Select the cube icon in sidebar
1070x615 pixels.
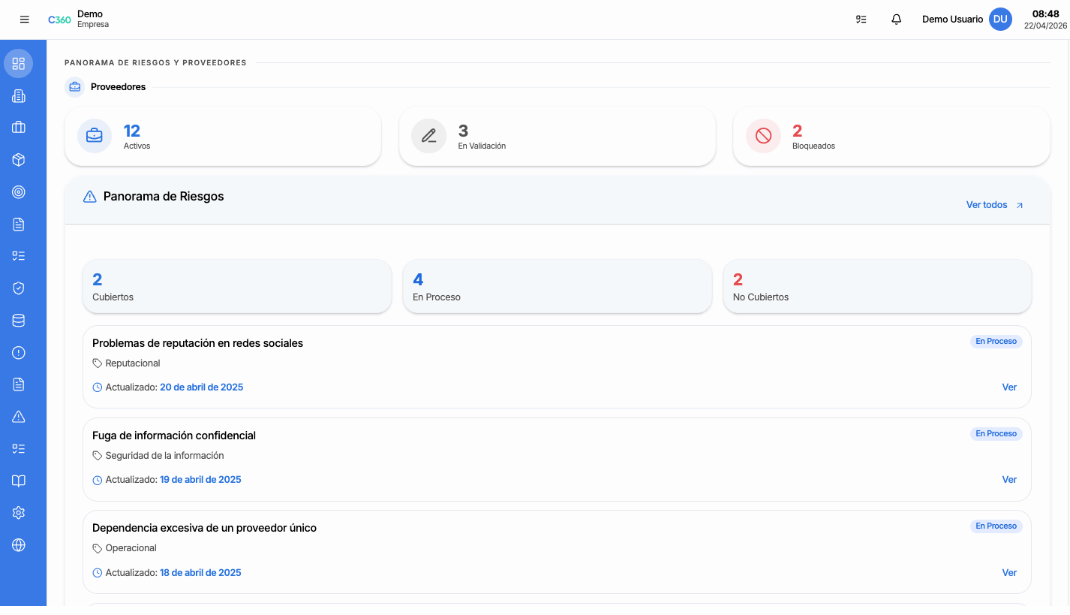[18, 160]
